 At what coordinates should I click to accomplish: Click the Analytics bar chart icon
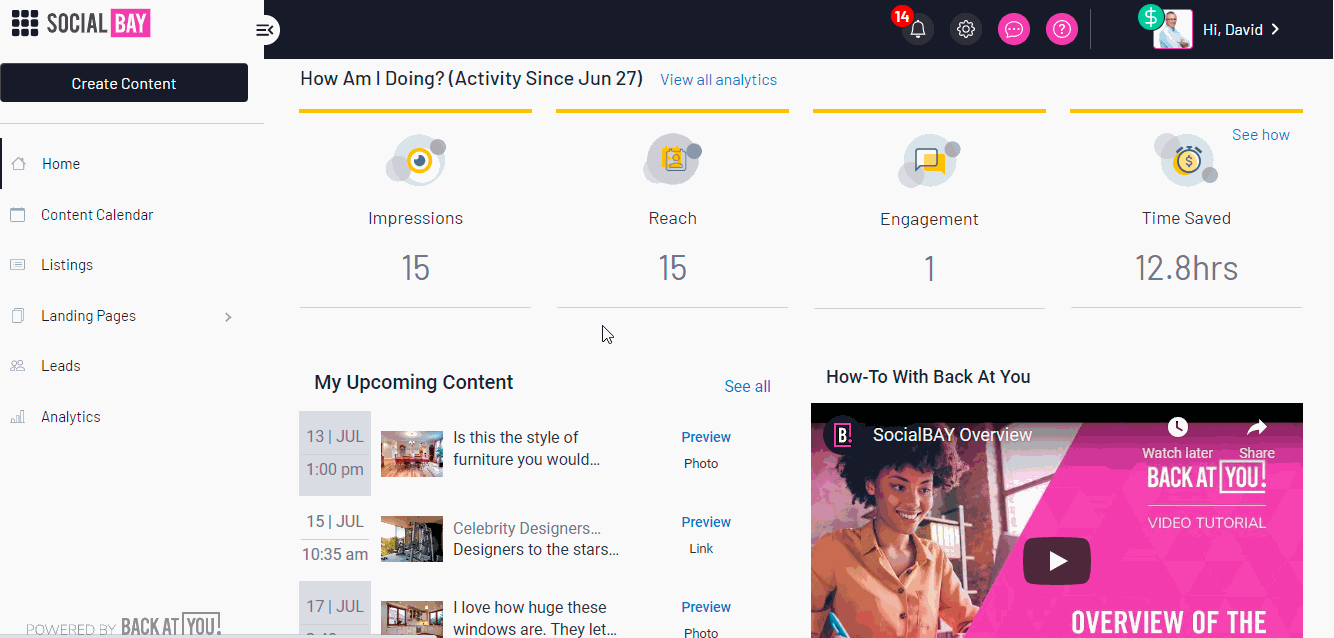(x=17, y=417)
